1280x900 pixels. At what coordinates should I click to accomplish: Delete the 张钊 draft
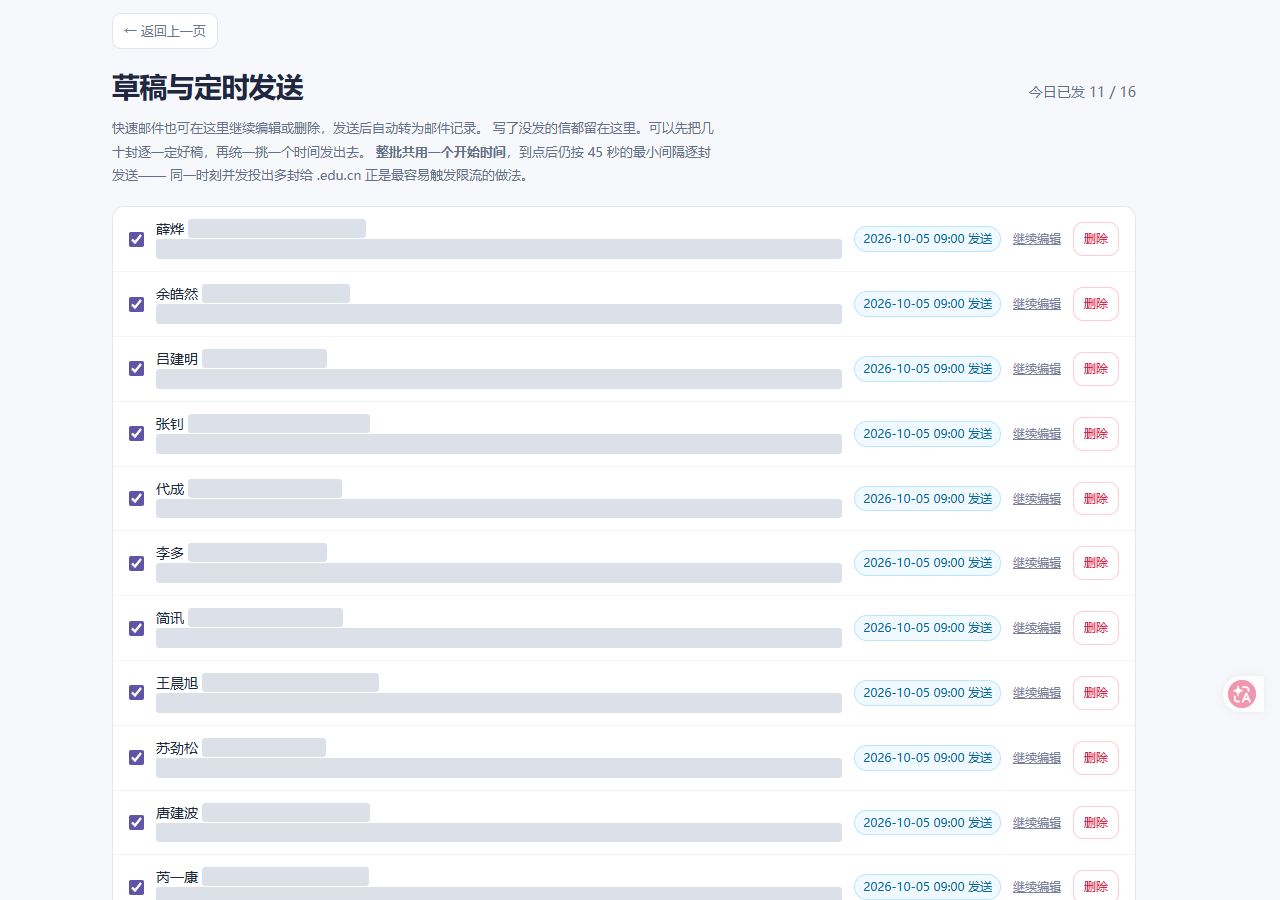coord(1096,434)
